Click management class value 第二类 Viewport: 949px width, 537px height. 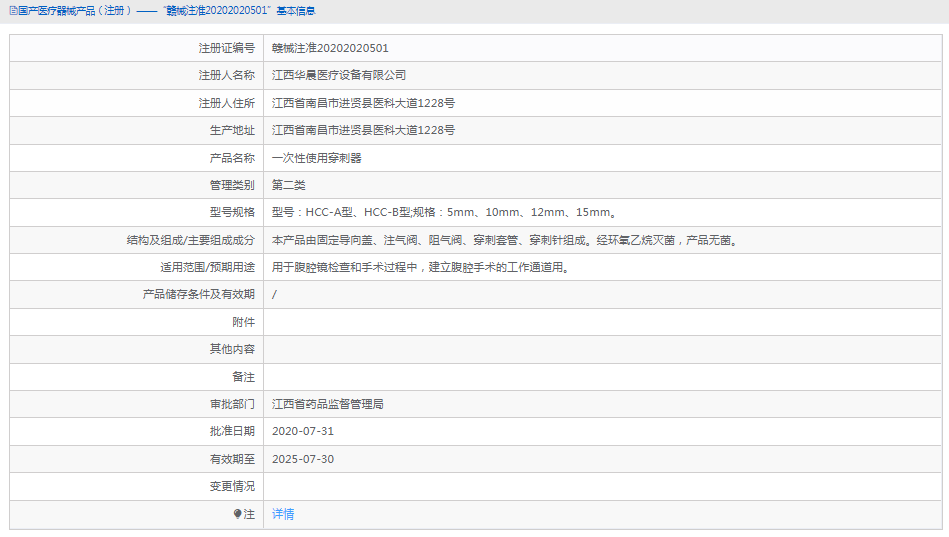(x=289, y=185)
